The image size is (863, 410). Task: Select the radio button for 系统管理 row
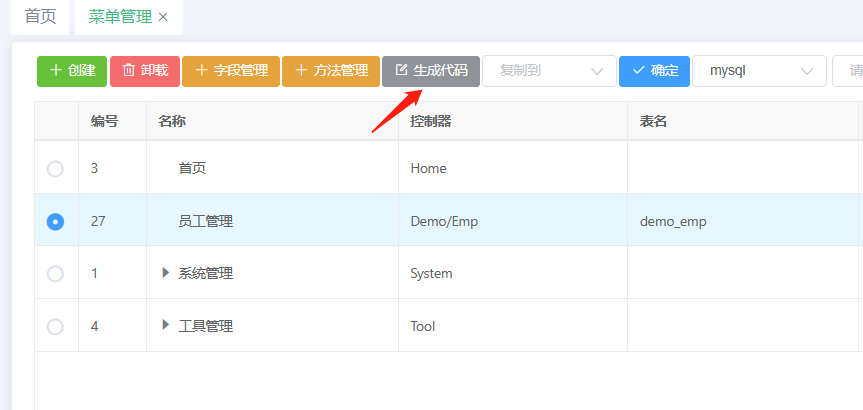[56, 274]
